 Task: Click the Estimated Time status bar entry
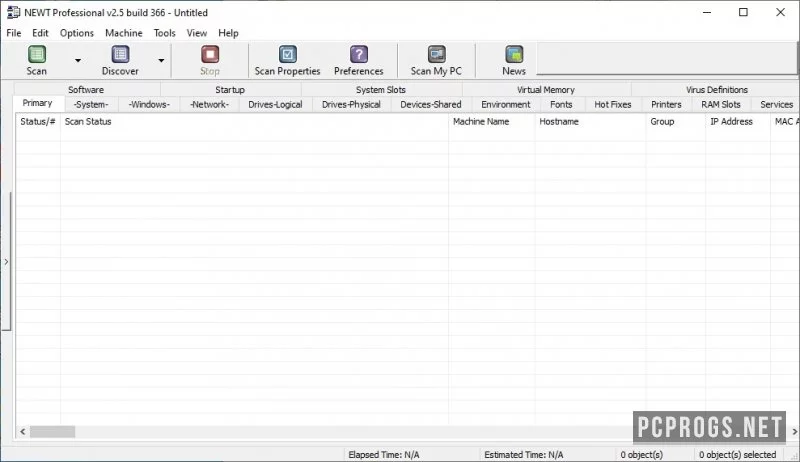tap(524, 455)
